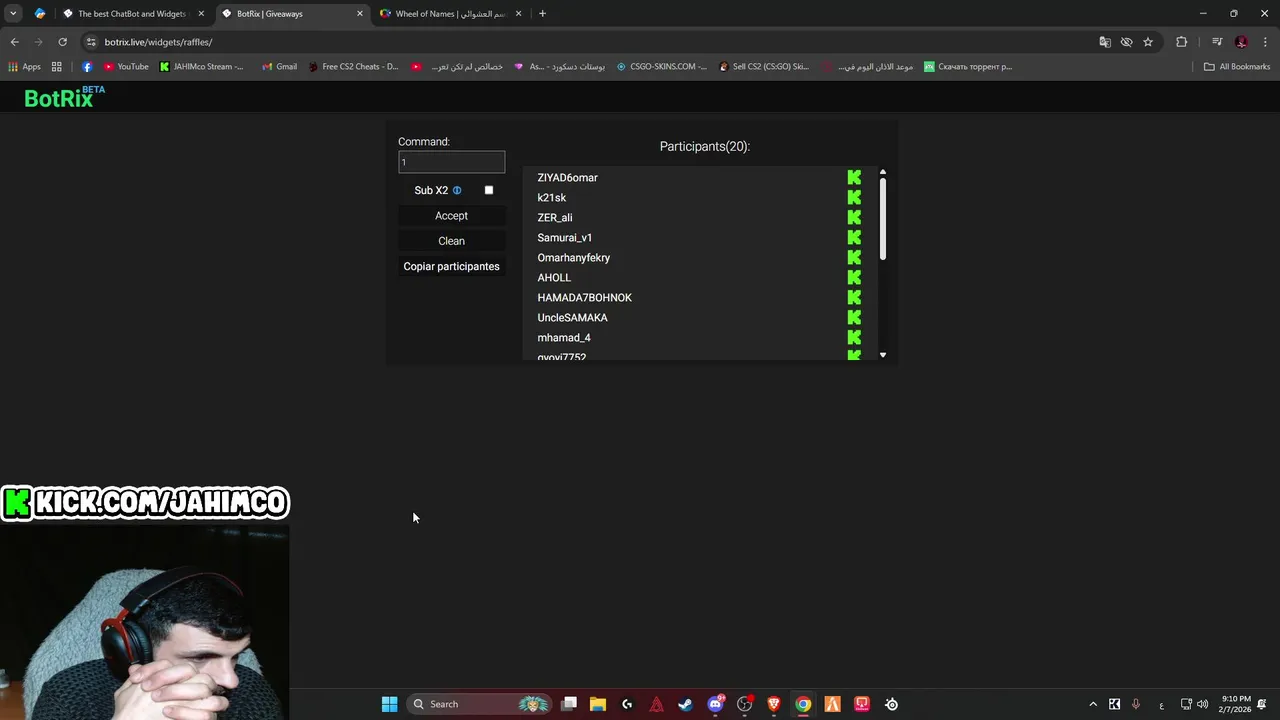
Task: Click the Kick icon beside ZIYAD6omar
Action: [x=854, y=177]
